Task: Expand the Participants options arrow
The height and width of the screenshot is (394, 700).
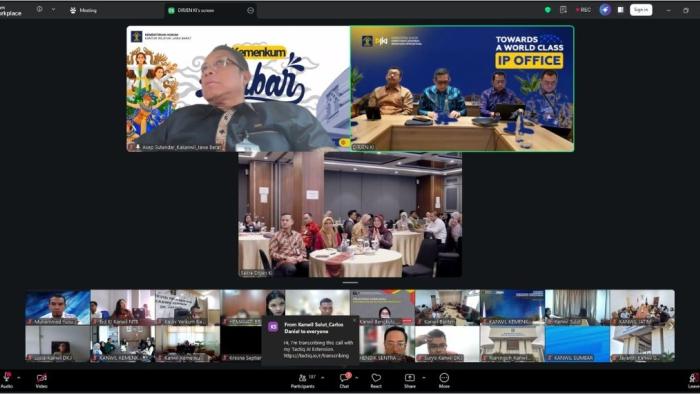Action: [323, 378]
